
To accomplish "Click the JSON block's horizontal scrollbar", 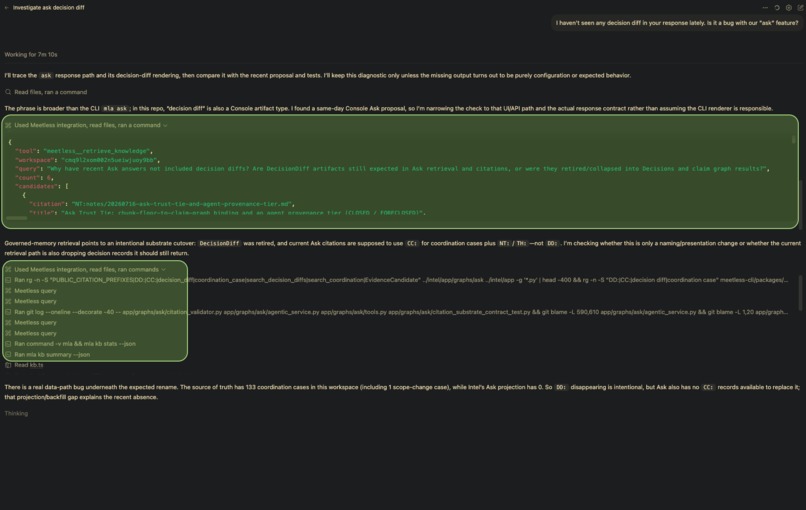I will tap(16, 218).
